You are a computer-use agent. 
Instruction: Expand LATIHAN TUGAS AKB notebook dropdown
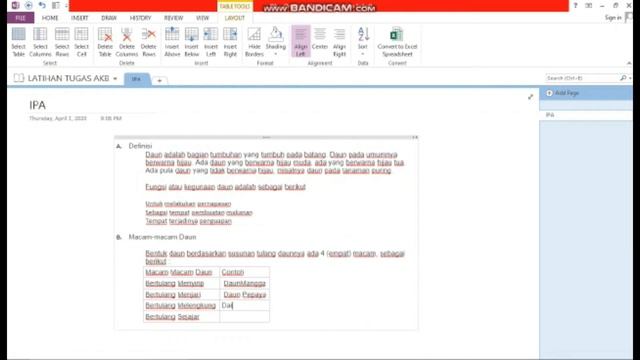[x=115, y=78]
